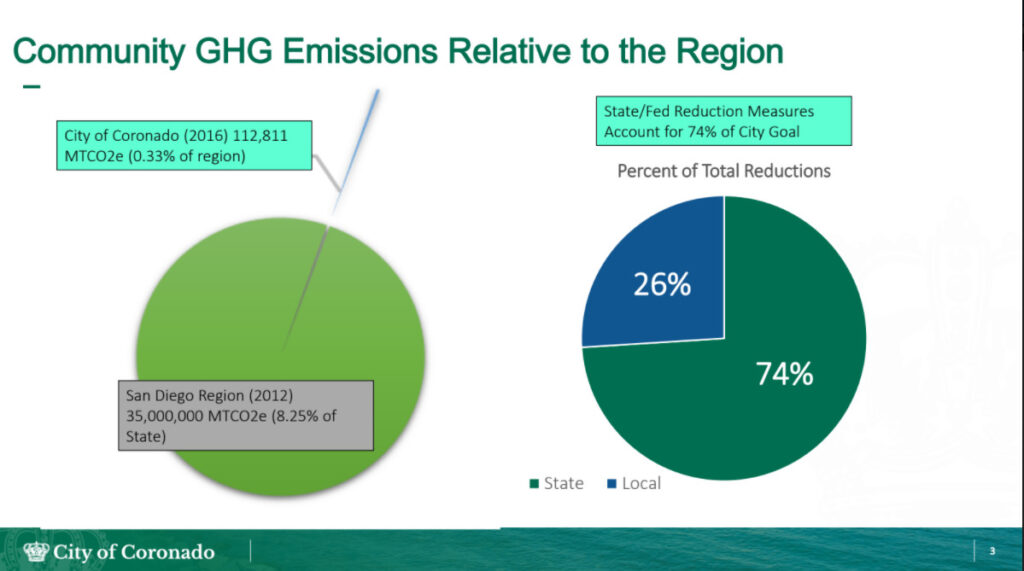Click the slide title 'Community GHG Emissions'
The width and height of the screenshot is (1024, 571).
400,50
